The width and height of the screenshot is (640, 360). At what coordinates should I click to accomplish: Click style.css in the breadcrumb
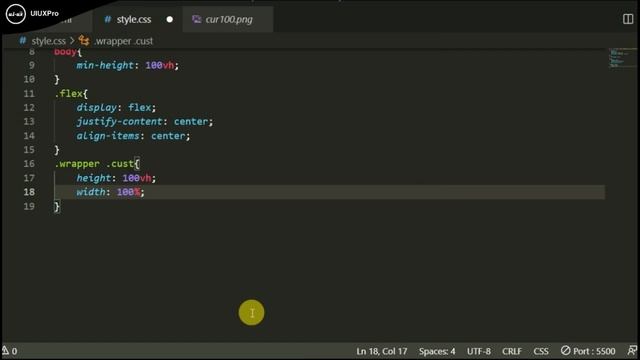[x=48, y=41]
